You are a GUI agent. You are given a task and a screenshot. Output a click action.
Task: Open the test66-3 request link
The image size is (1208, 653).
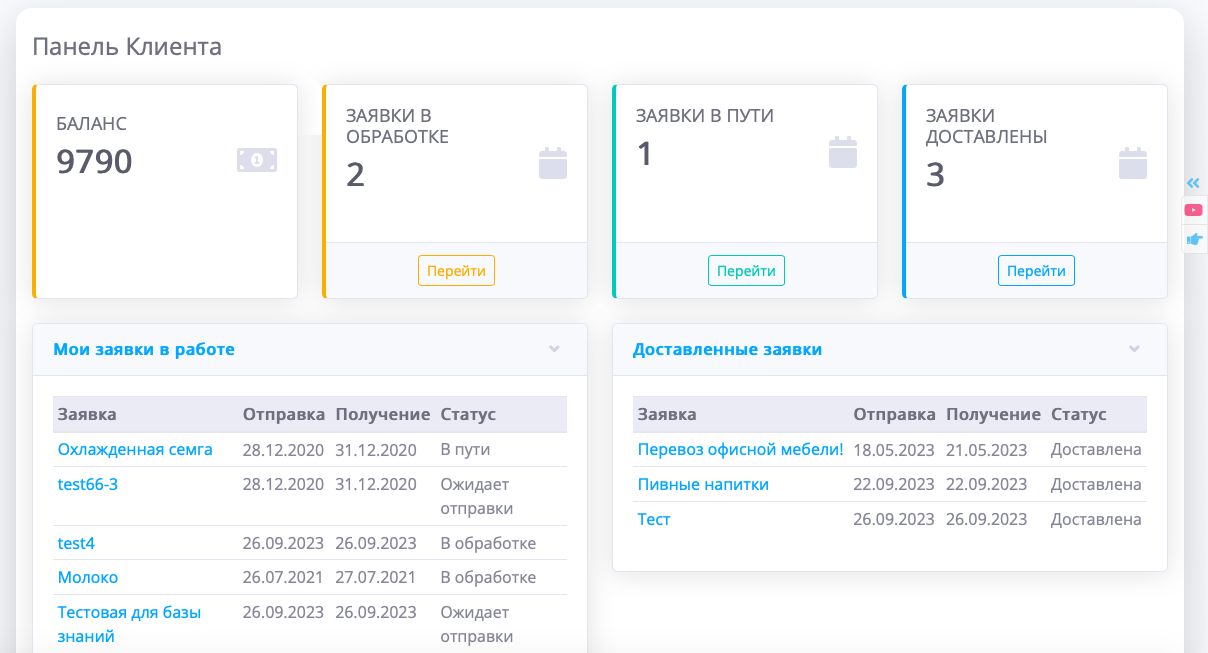click(88, 484)
